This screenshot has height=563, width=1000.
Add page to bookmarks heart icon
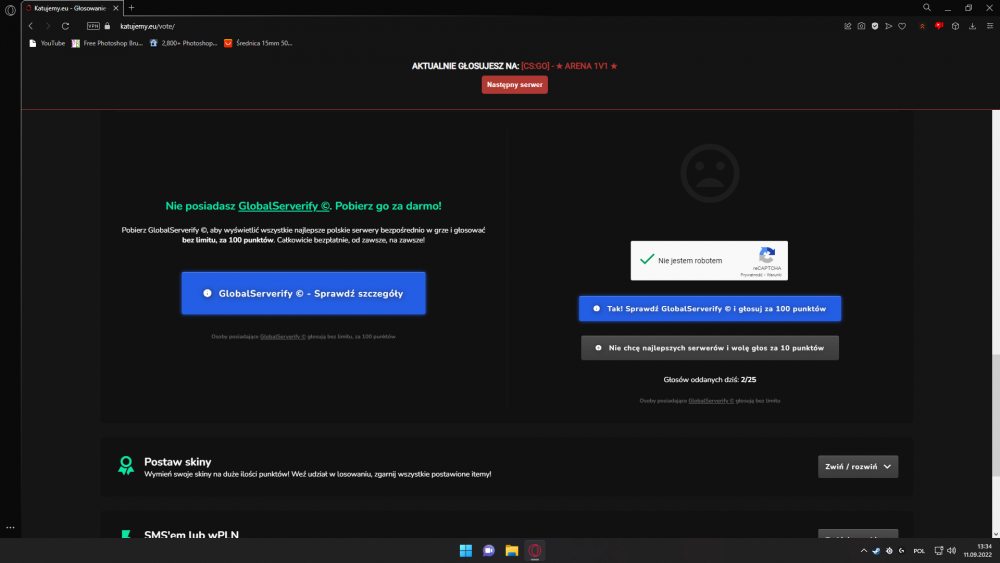902,26
